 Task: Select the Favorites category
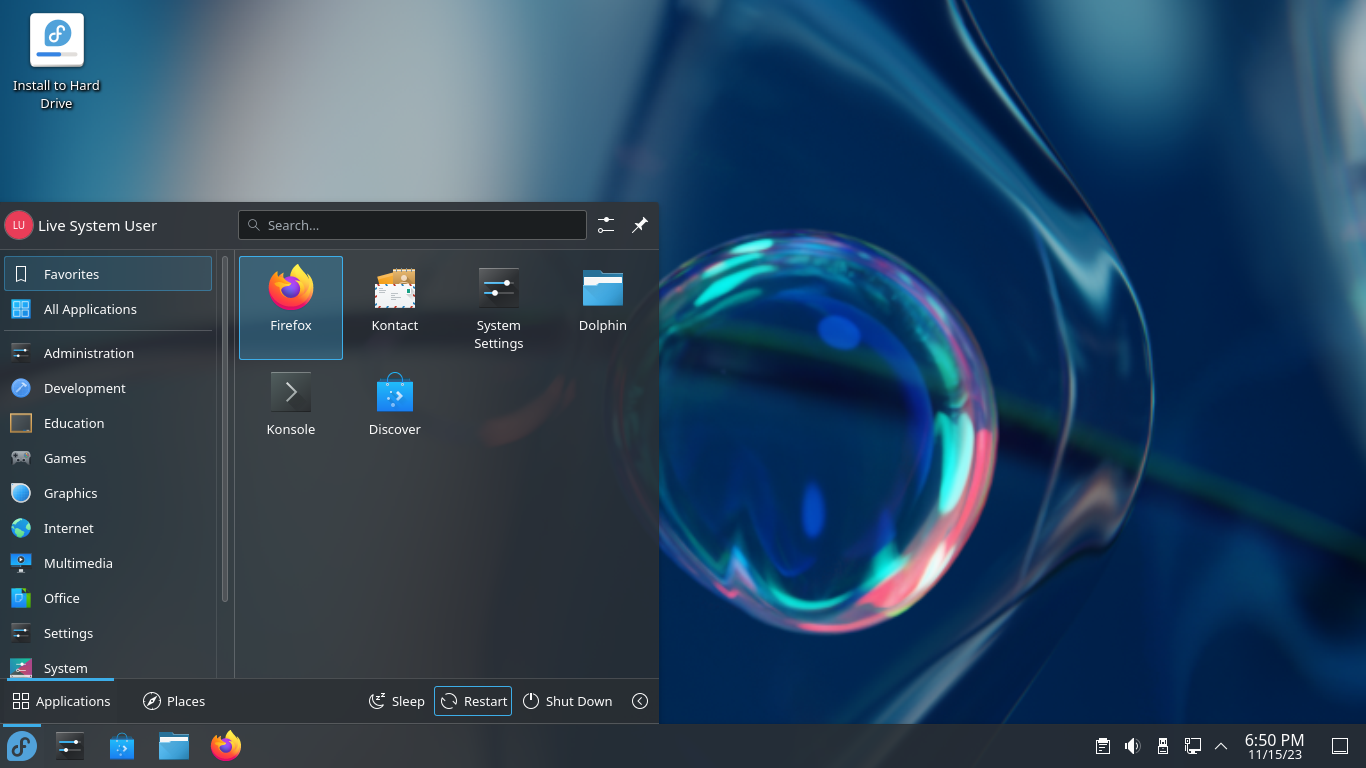pyautogui.click(x=108, y=274)
